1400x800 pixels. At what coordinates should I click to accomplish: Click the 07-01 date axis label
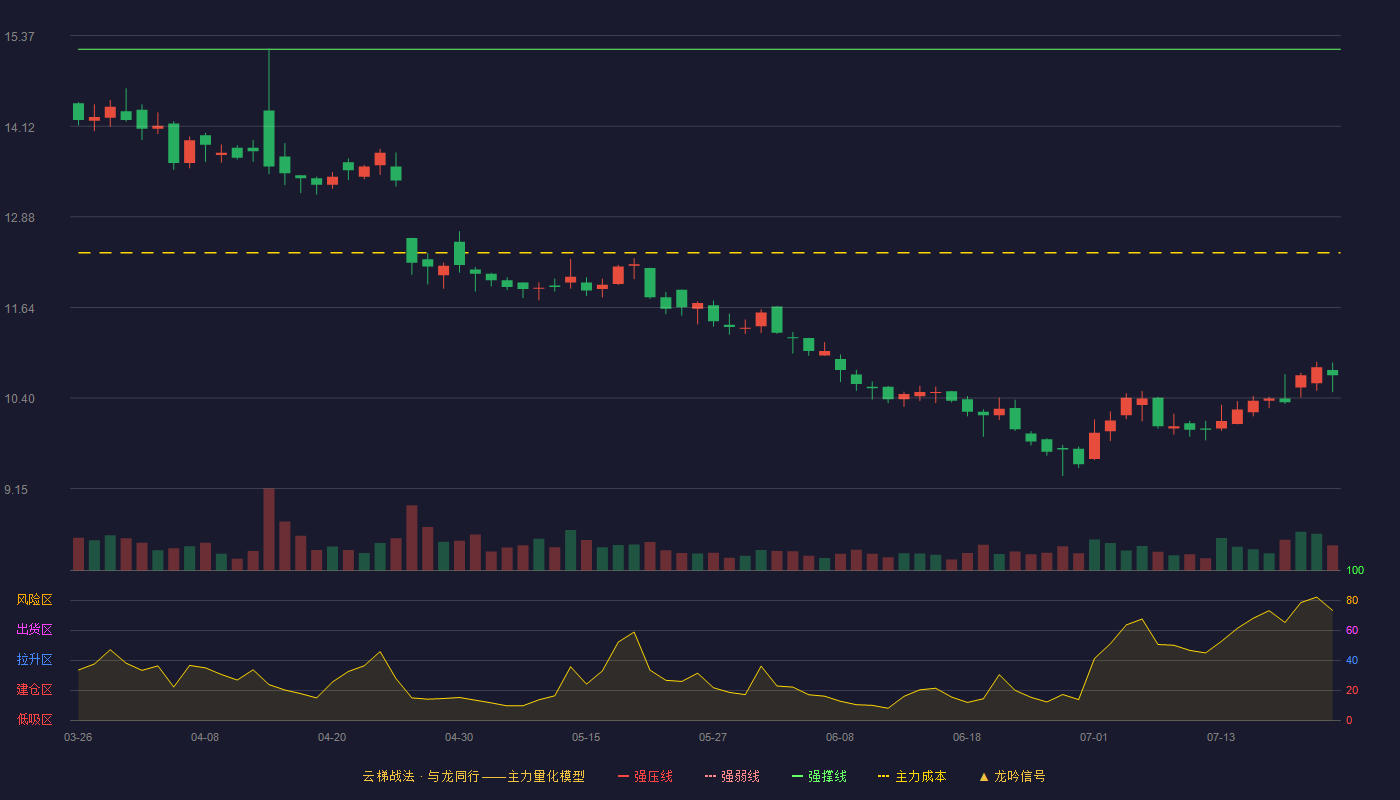[1094, 737]
